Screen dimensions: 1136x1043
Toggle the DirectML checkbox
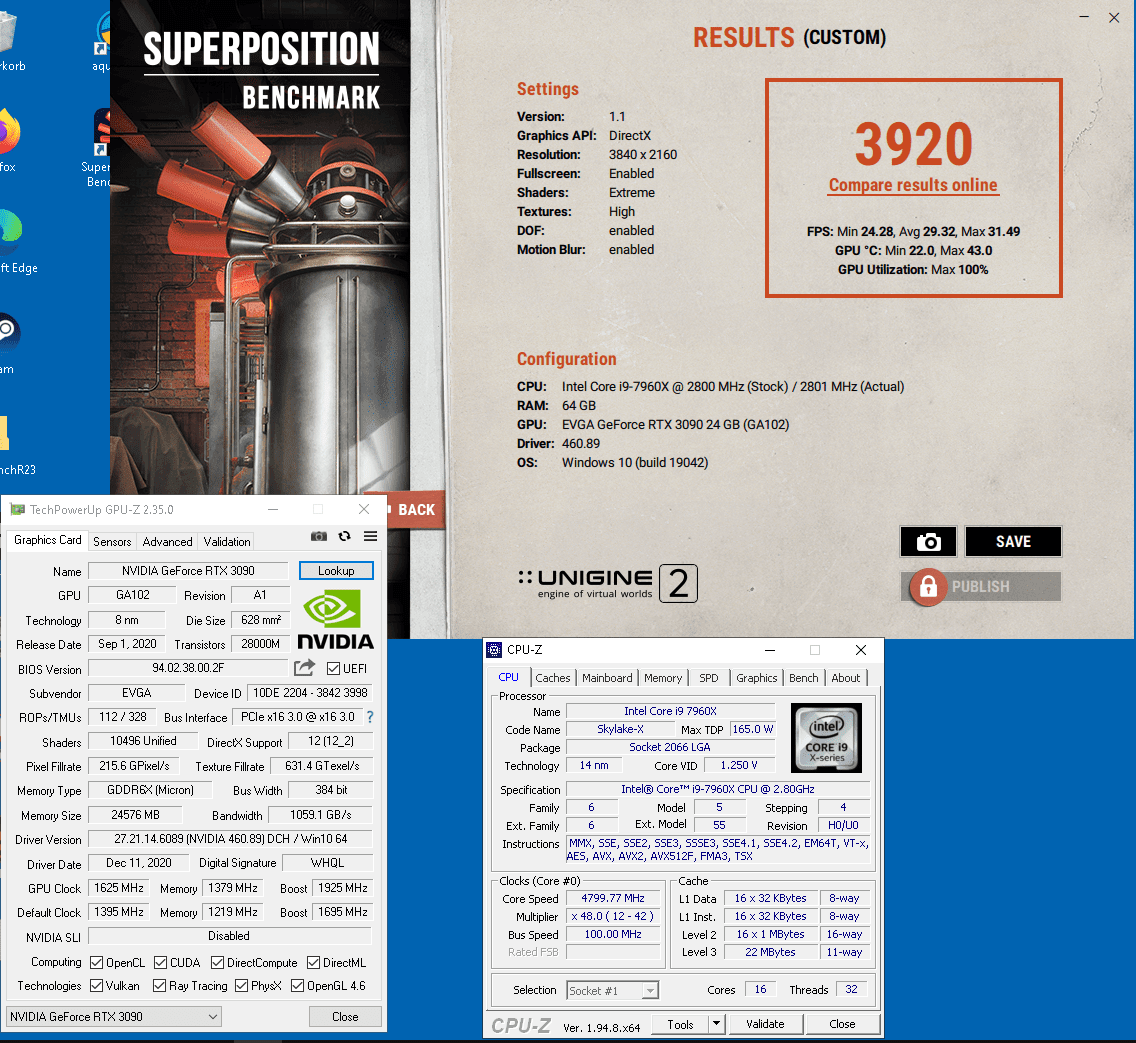314,963
